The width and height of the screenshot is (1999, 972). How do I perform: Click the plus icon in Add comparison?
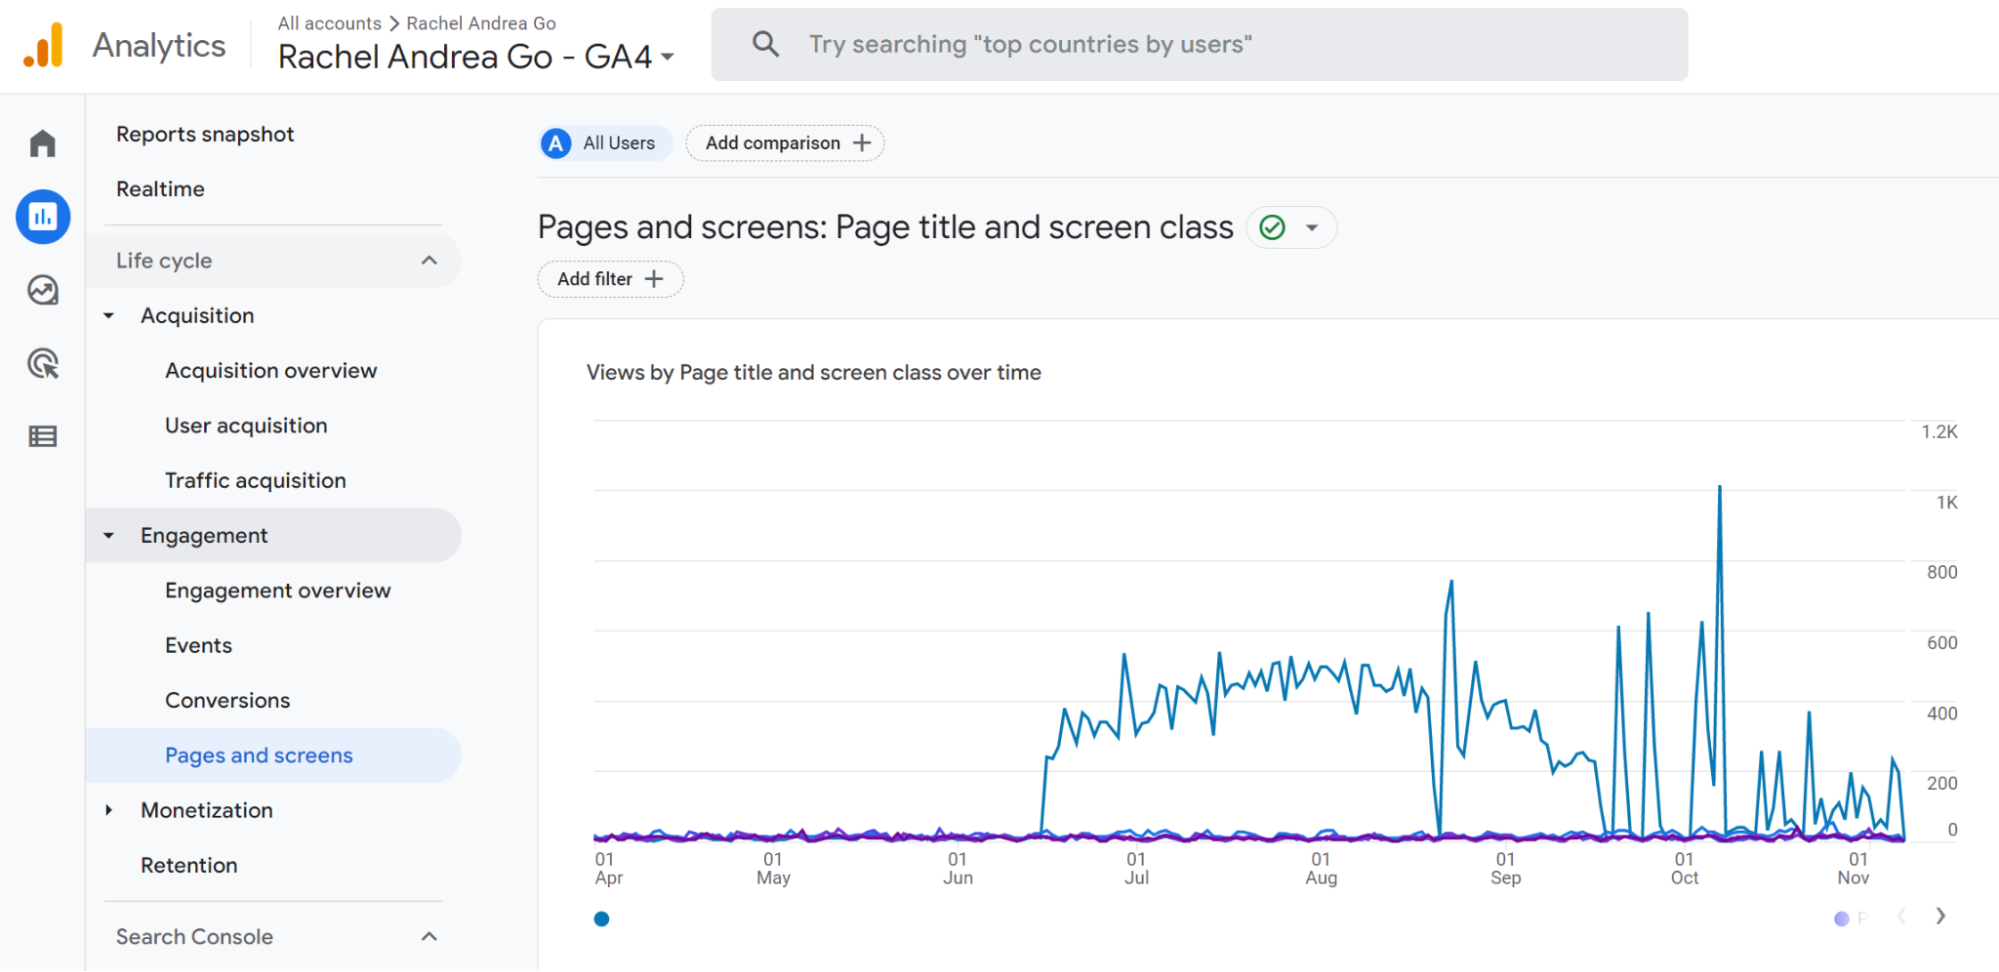click(862, 143)
